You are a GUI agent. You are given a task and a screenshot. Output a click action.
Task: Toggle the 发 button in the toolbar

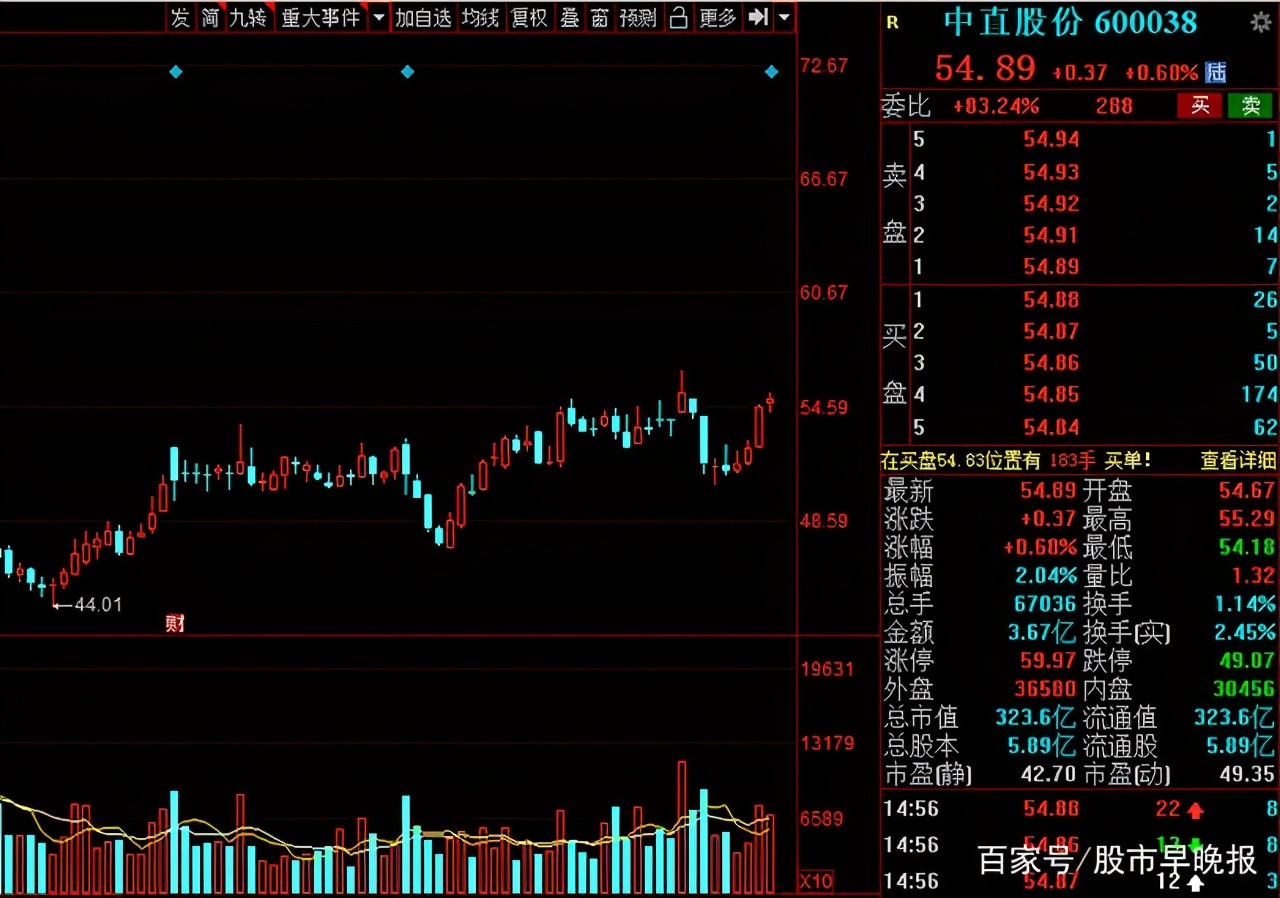pyautogui.click(x=180, y=17)
